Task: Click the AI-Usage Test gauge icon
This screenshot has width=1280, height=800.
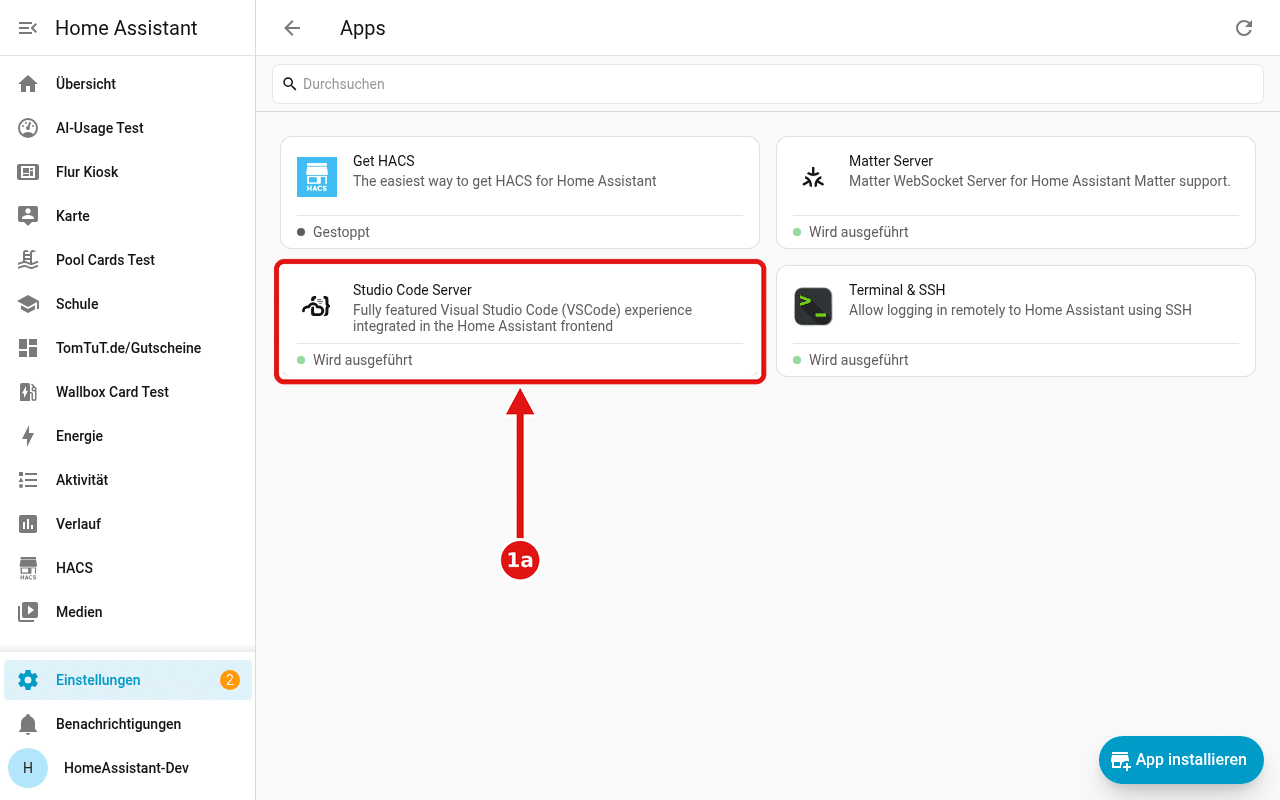Action: pos(28,128)
